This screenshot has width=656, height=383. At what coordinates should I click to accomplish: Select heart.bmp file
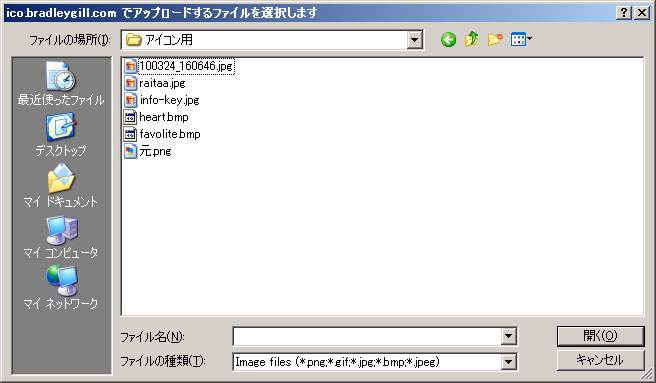[x=156, y=117]
